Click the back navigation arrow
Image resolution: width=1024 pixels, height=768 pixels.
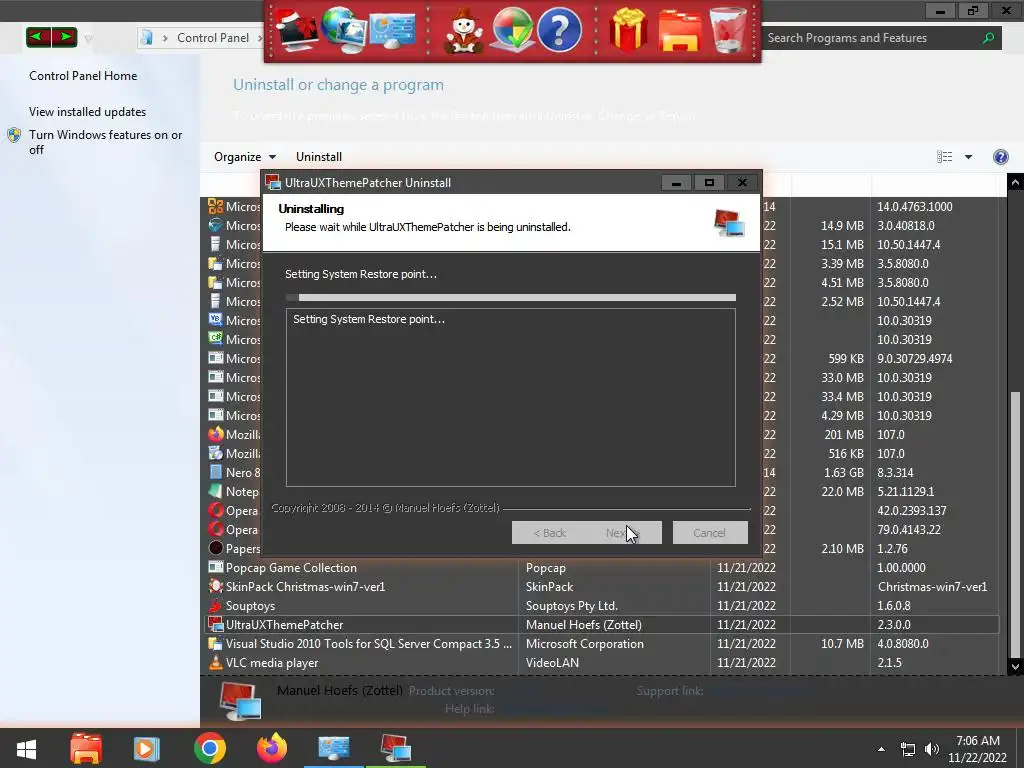tap(39, 37)
